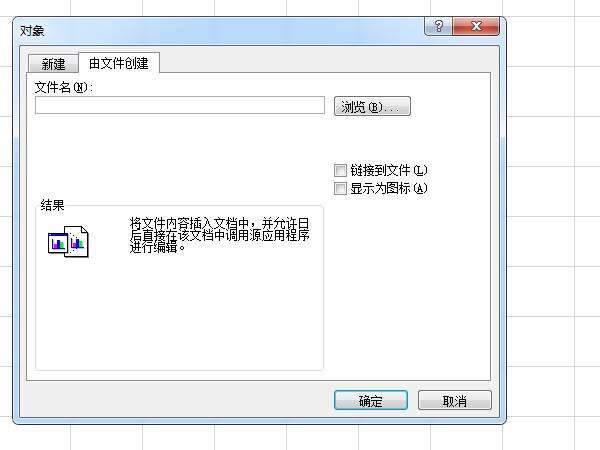Click the 链接到文件(L) label text

[x=389, y=170]
